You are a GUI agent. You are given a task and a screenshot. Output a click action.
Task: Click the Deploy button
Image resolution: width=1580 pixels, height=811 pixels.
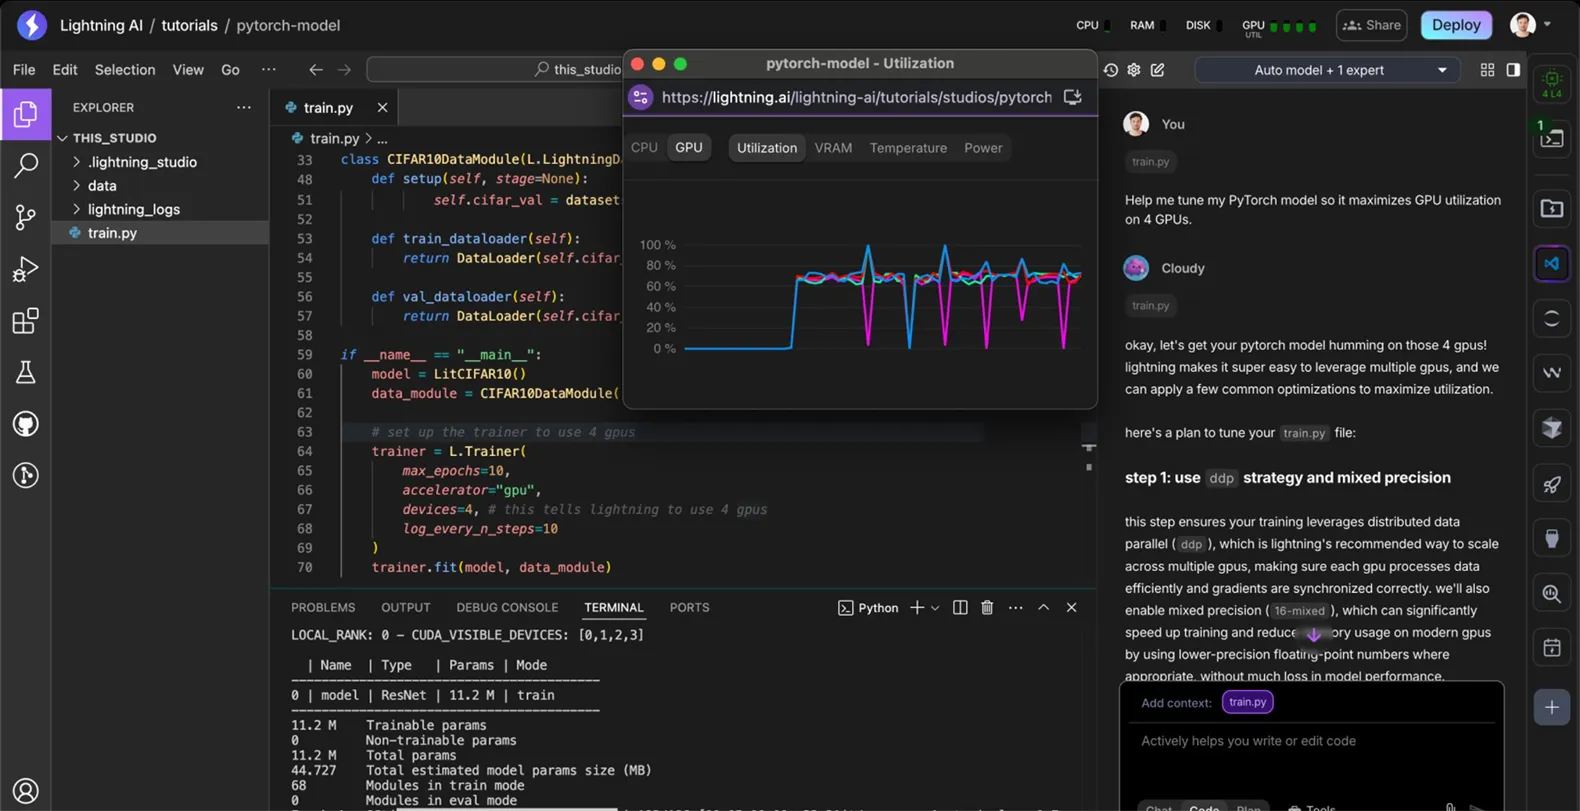coord(1456,25)
